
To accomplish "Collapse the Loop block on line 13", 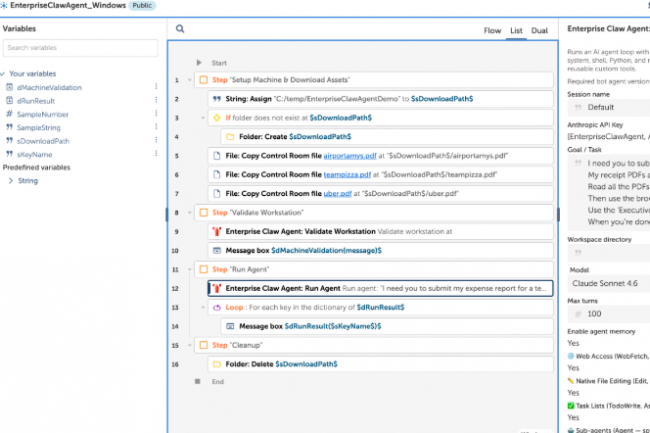I will (x=203, y=307).
